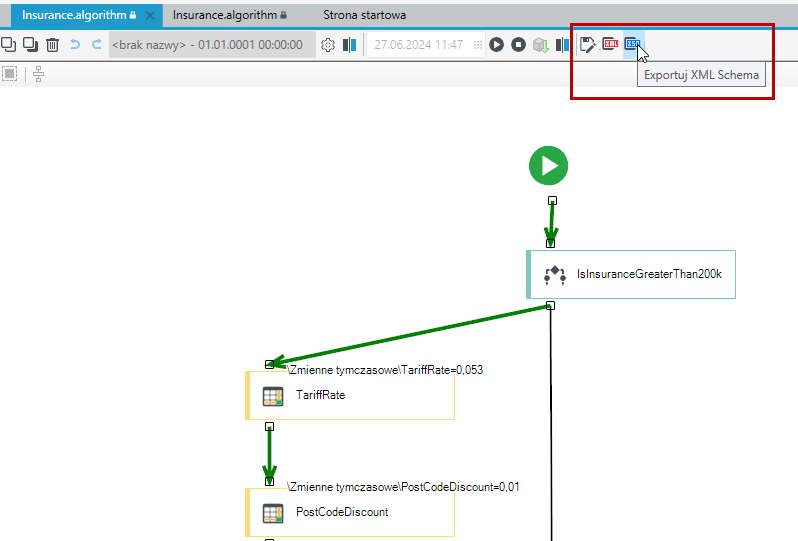Click the red XML export icon
Viewport: 798px width, 541px height.
pyautogui.click(x=610, y=44)
